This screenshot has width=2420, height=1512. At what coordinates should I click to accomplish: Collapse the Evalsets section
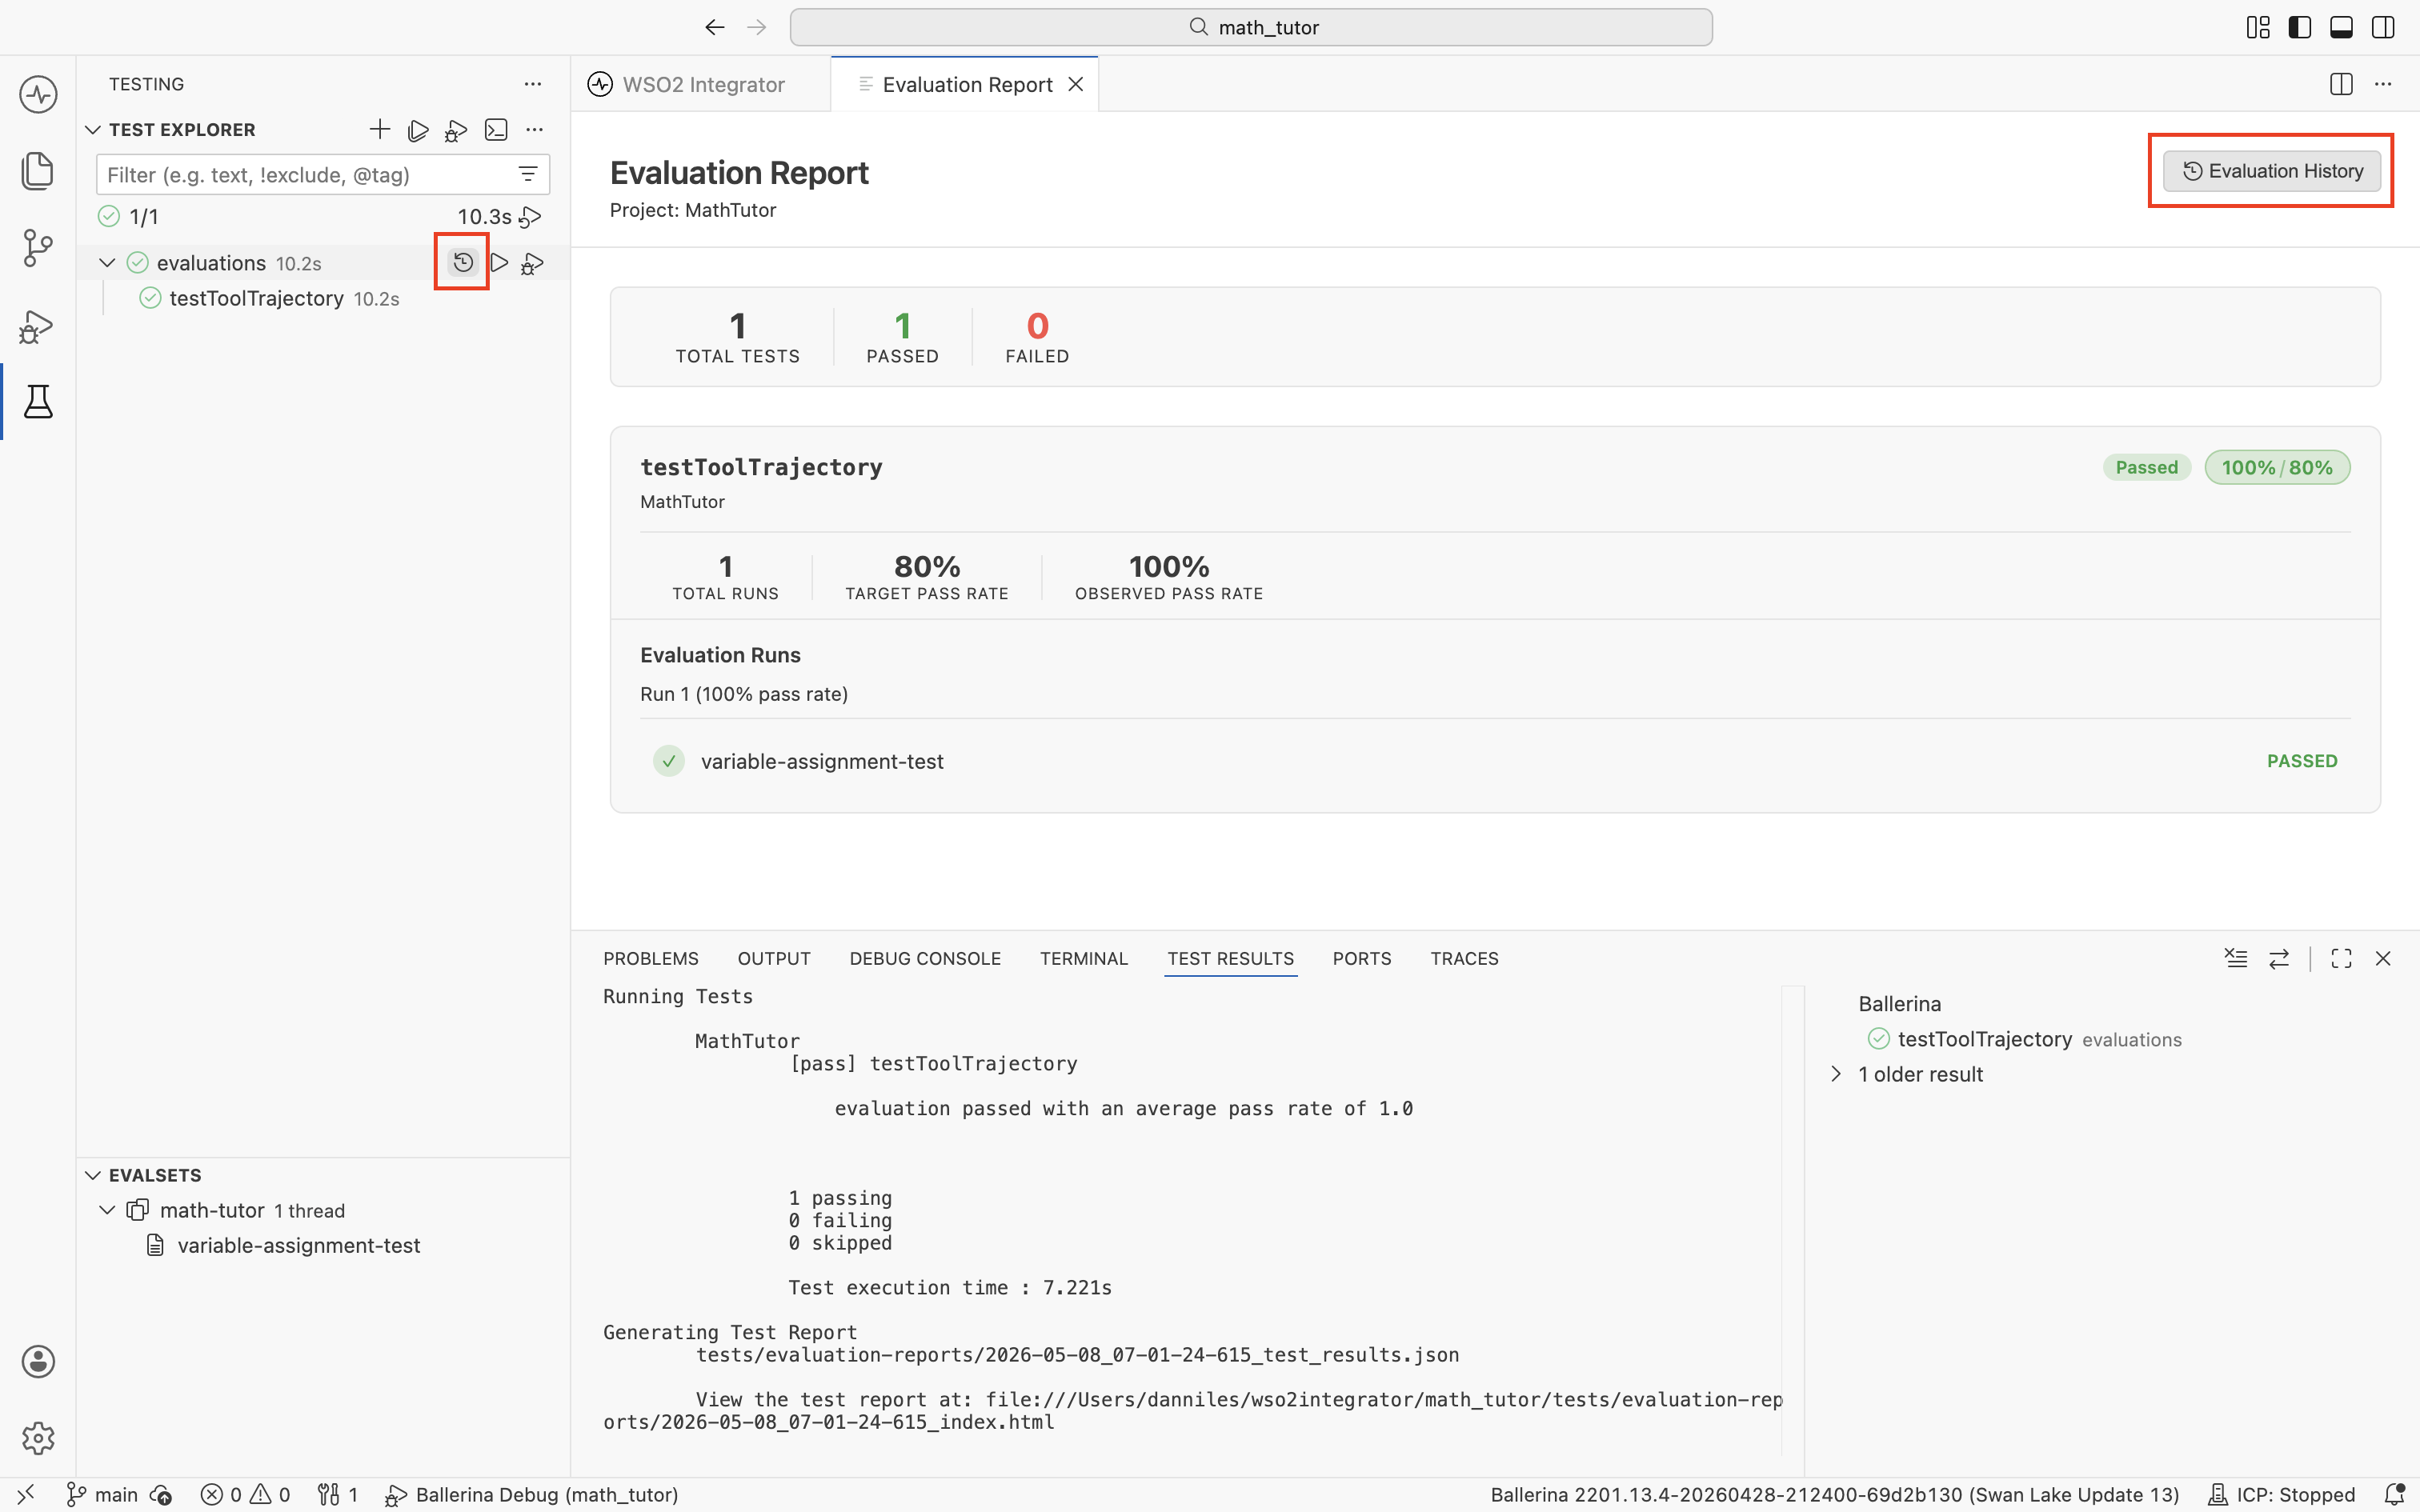point(93,1175)
